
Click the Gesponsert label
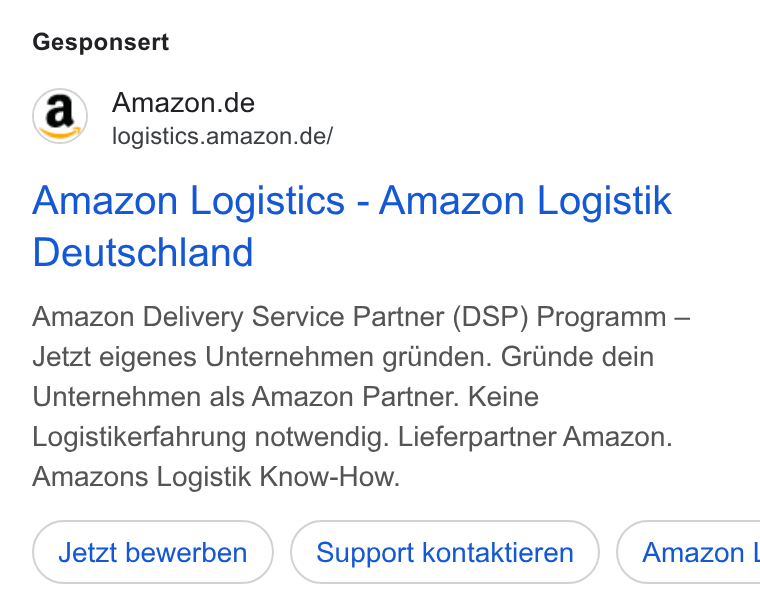101,42
